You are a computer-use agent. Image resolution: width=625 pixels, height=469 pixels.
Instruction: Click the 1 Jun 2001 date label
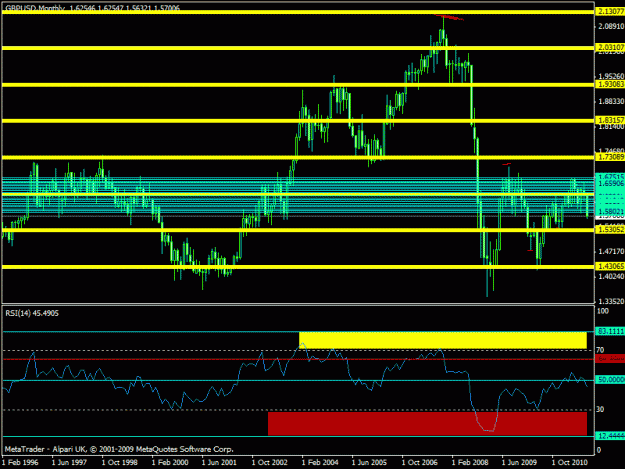point(220,462)
